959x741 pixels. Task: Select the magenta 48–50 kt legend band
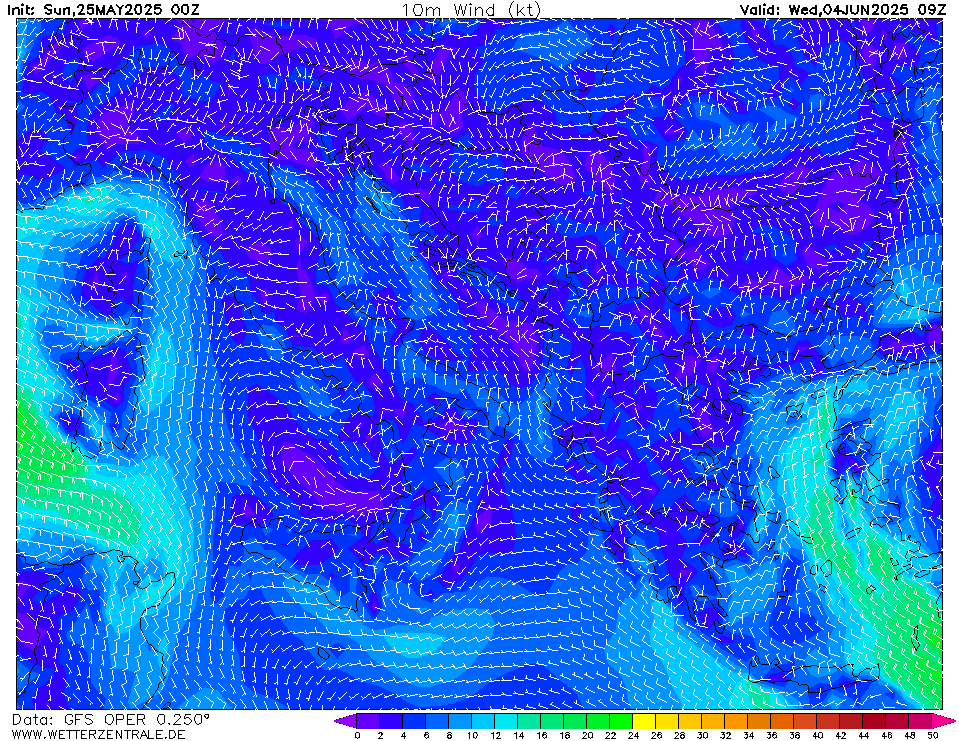(920, 721)
